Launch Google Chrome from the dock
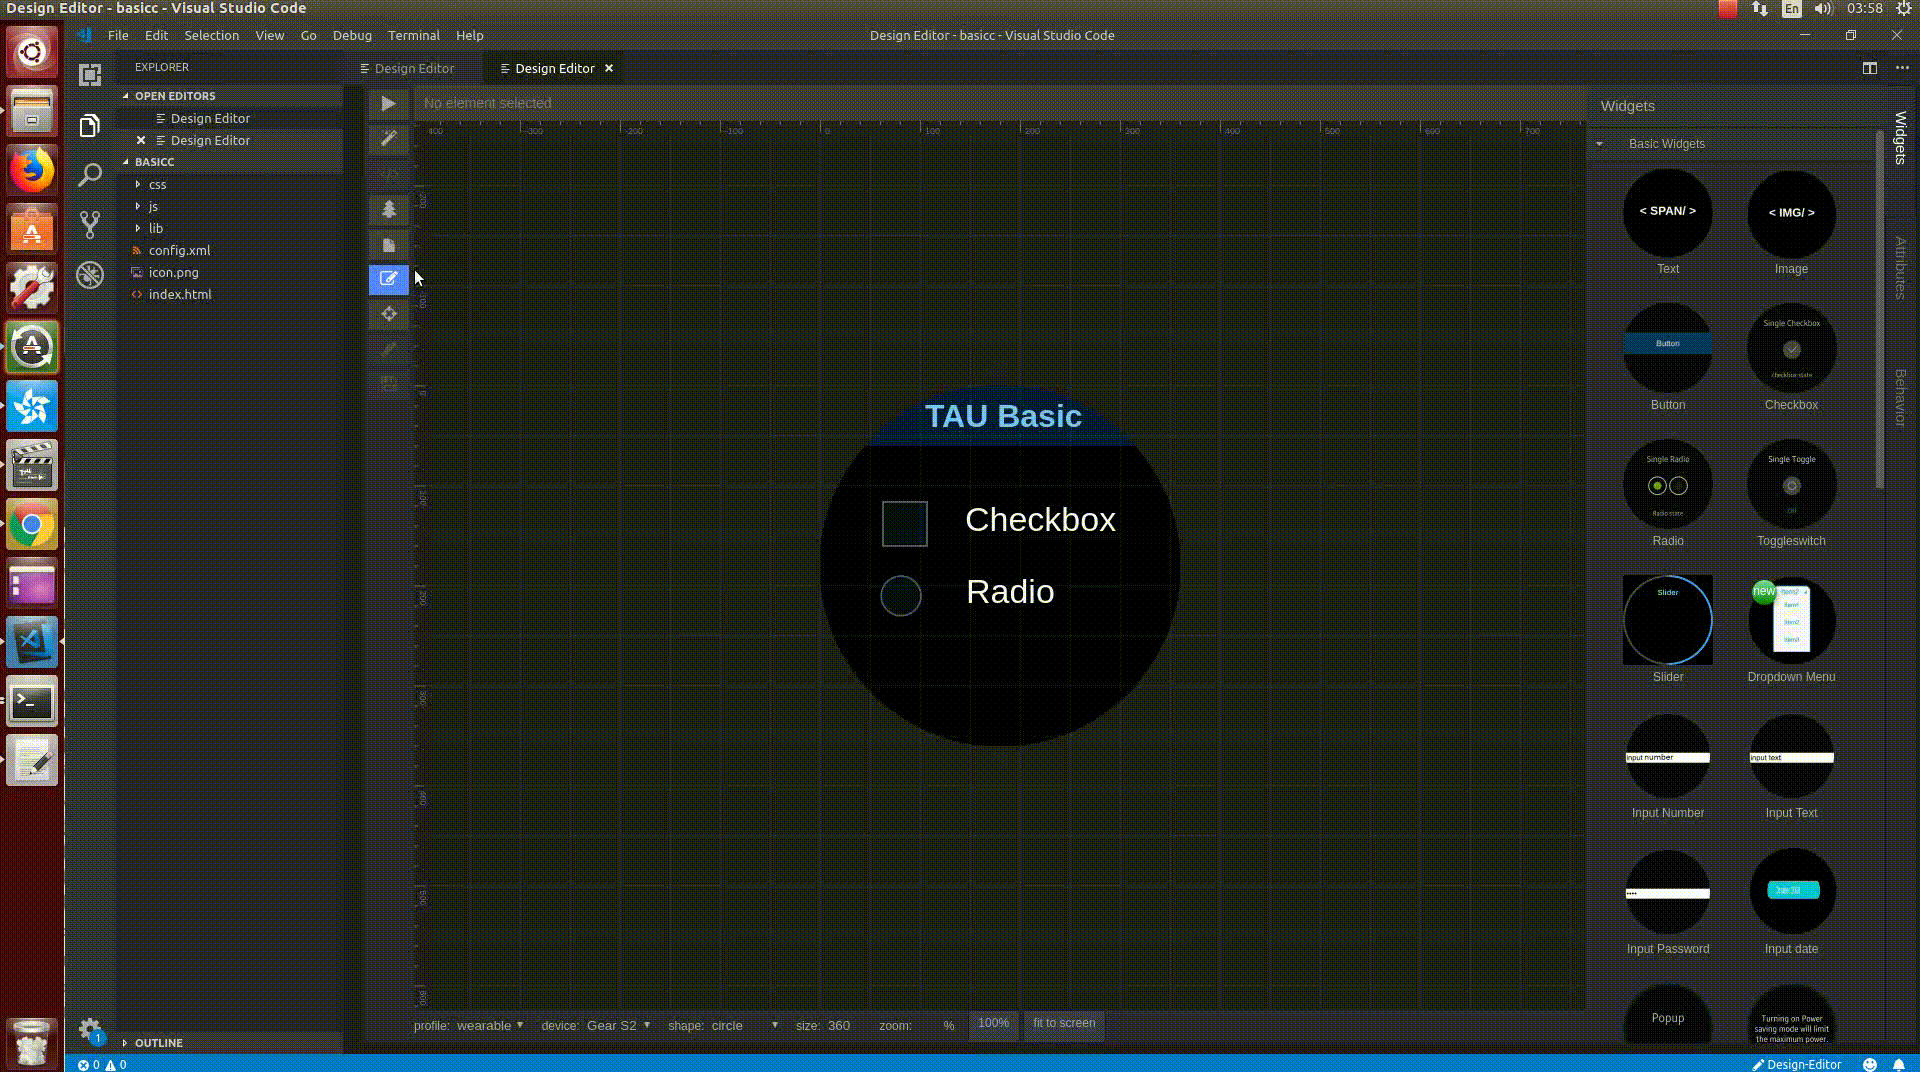Viewport: 1920px width, 1072px height. [x=32, y=524]
